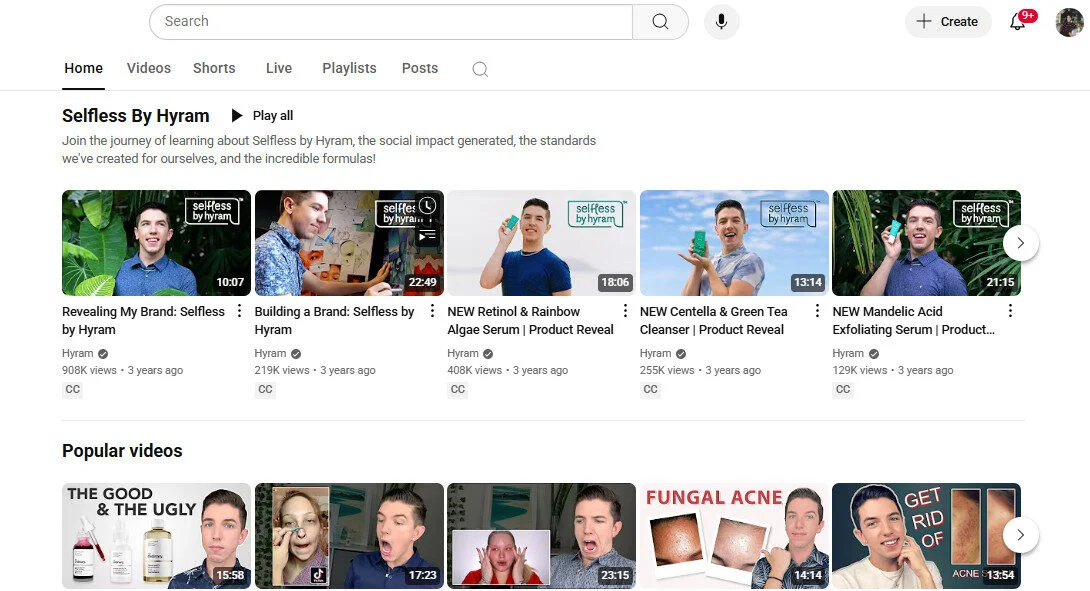Add Building a Brand to Watch Later
The width and height of the screenshot is (1090, 591).
click(427, 206)
